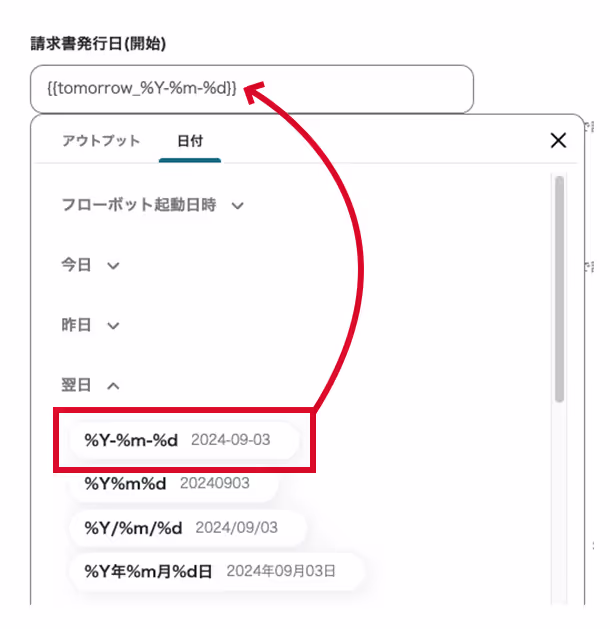Click the {{tomorrow_%Y-%m-%d}} variable text
Viewport: 610px width, 629px height.
pyautogui.click(x=142, y=88)
